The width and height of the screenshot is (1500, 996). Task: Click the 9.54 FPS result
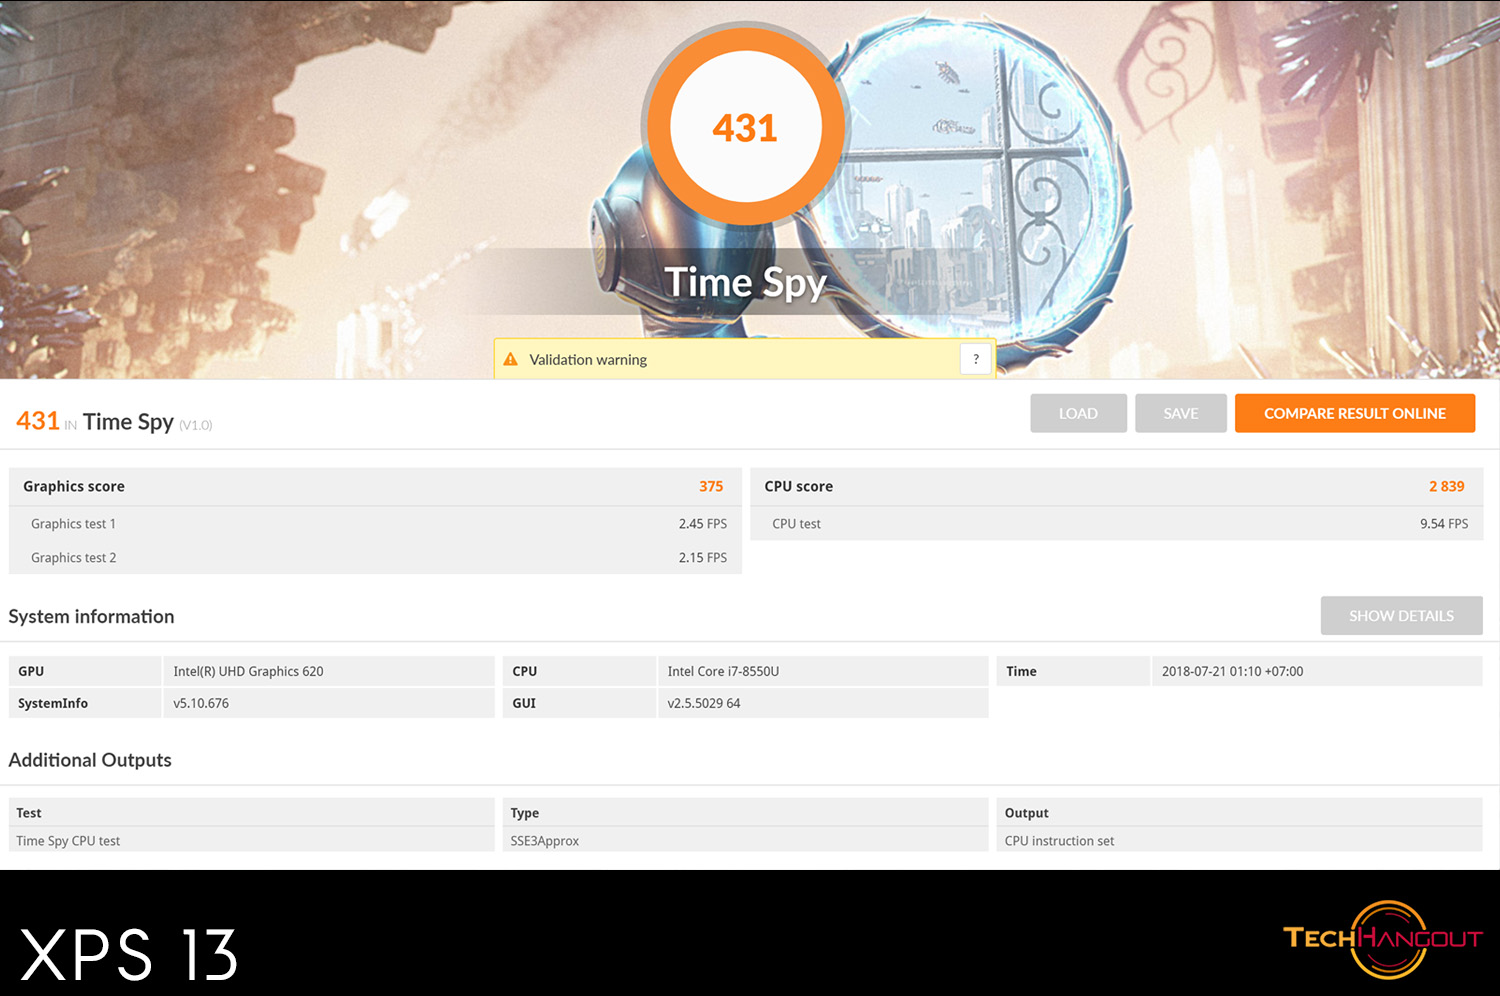pos(1444,524)
